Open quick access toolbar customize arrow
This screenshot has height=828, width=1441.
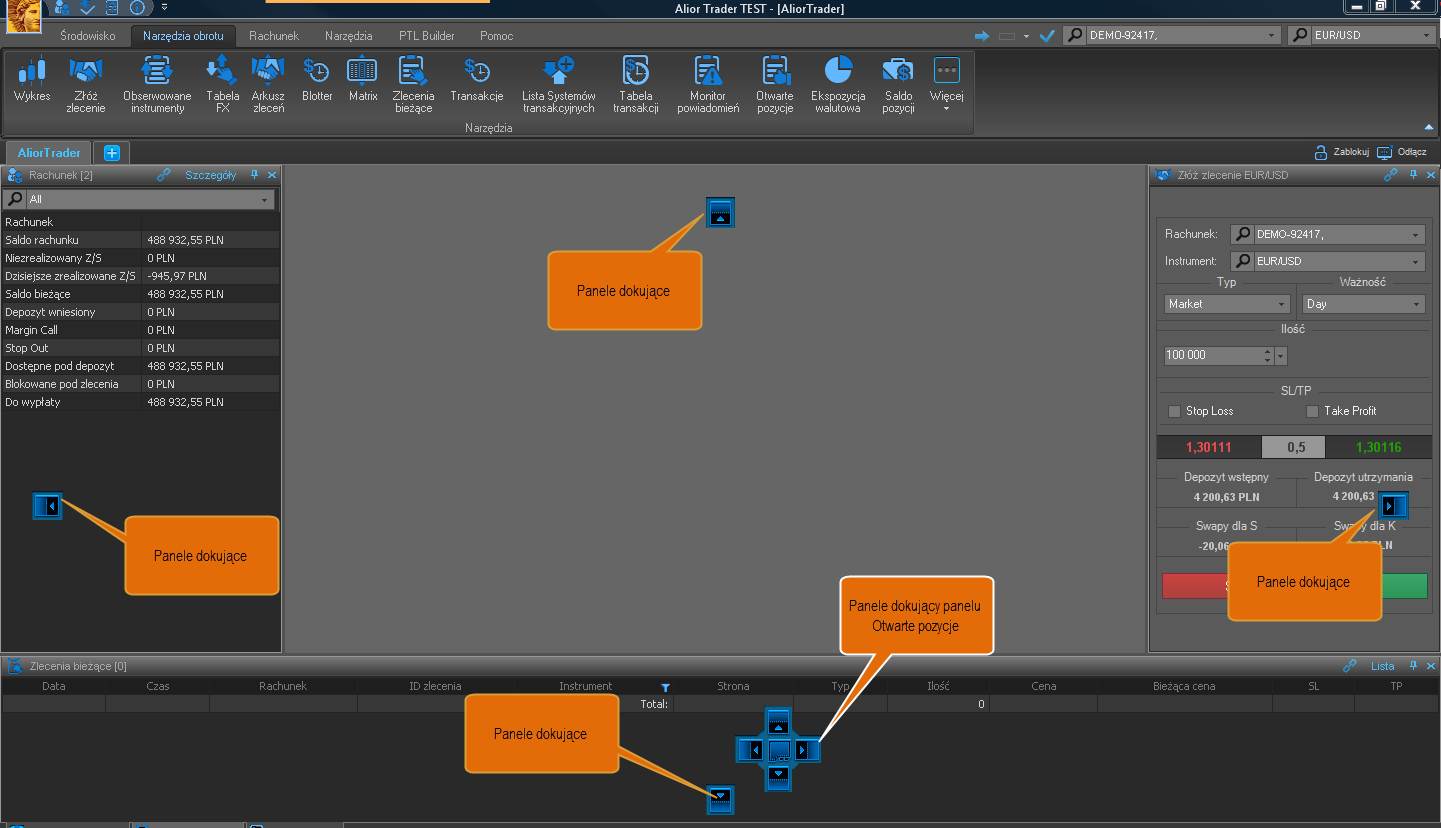point(164,8)
